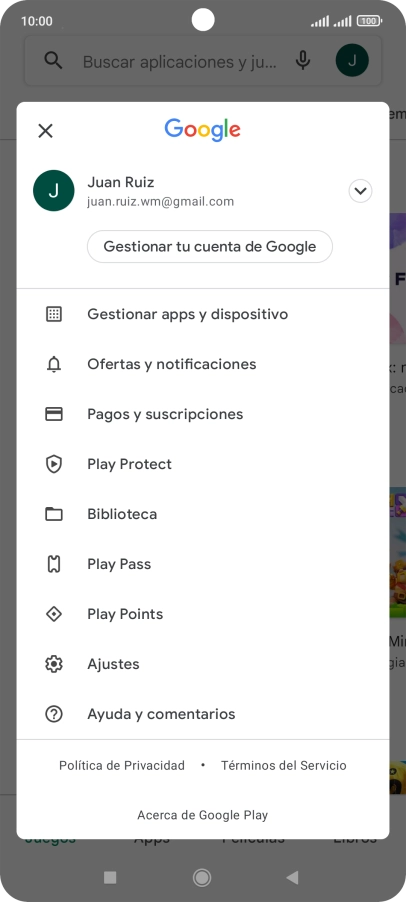Viewport: 406px width, 902px height.
Task: Open the Términos del Servicio link
Action: [284, 766]
